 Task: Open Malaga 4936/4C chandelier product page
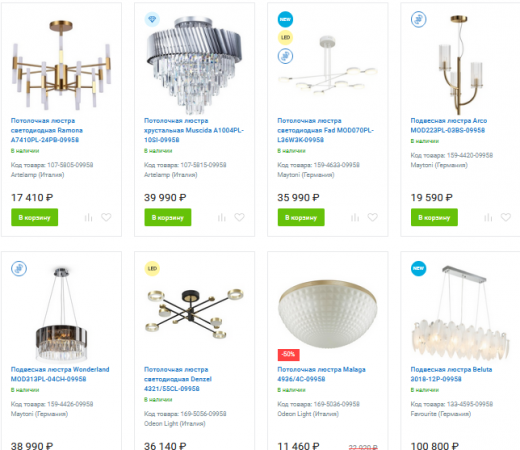tap(321, 374)
